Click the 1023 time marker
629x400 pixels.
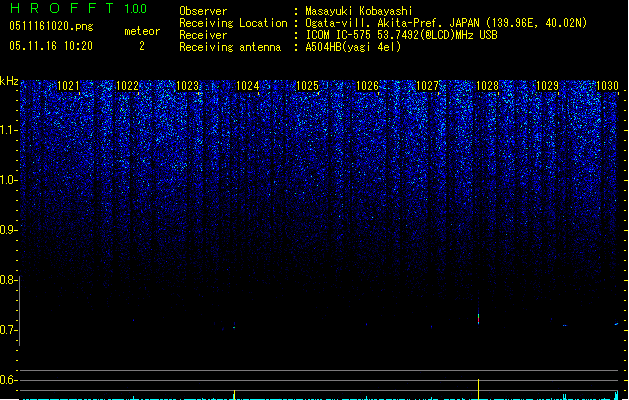click(x=187, y=86)
